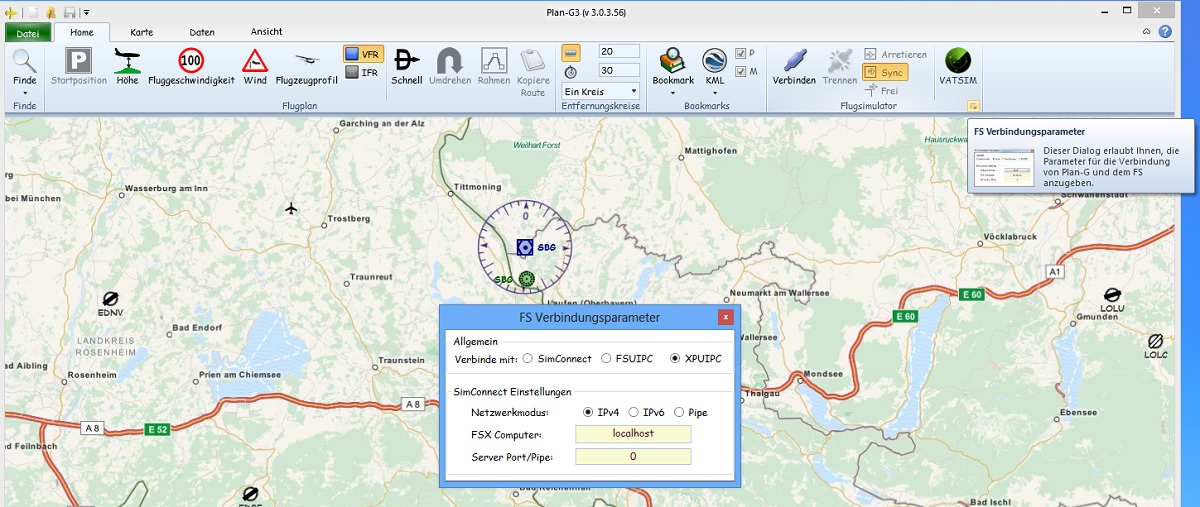Screen dimensions: 1200x507
Task: Open the Wind warning-sign tool
Action: [255, 59]
